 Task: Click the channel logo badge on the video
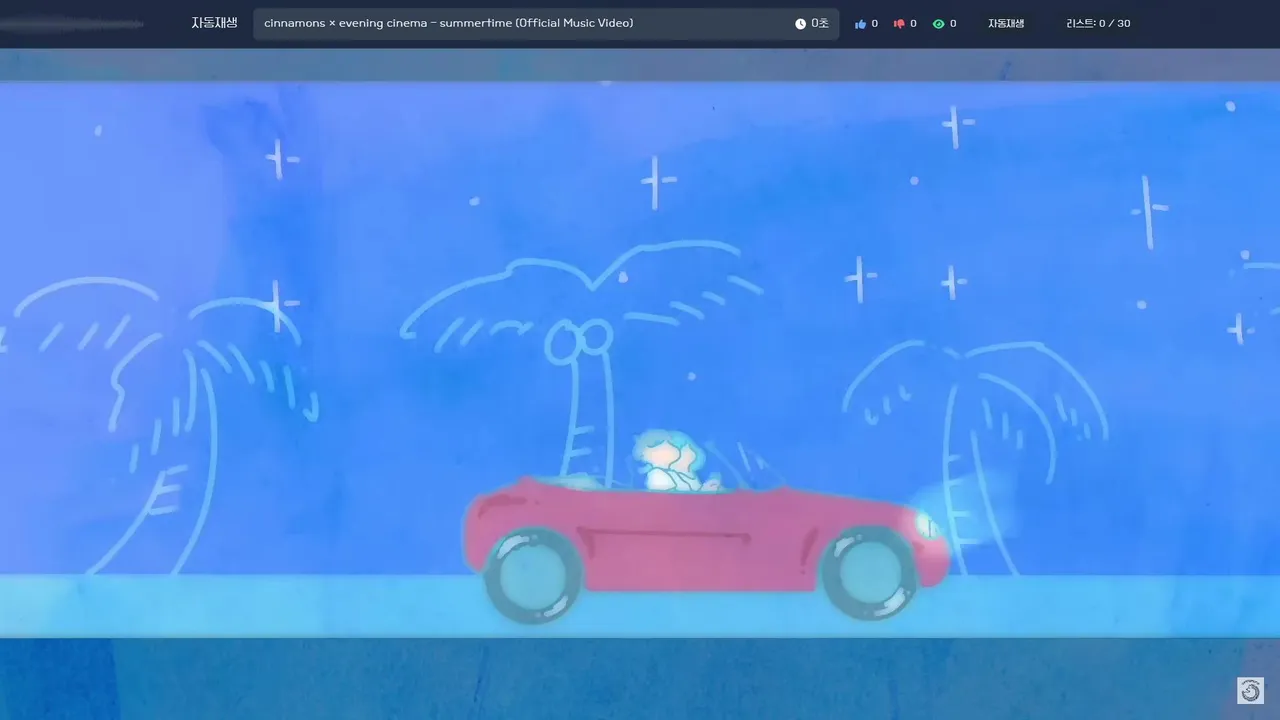pyautogui.click(x=1250, y=690)
